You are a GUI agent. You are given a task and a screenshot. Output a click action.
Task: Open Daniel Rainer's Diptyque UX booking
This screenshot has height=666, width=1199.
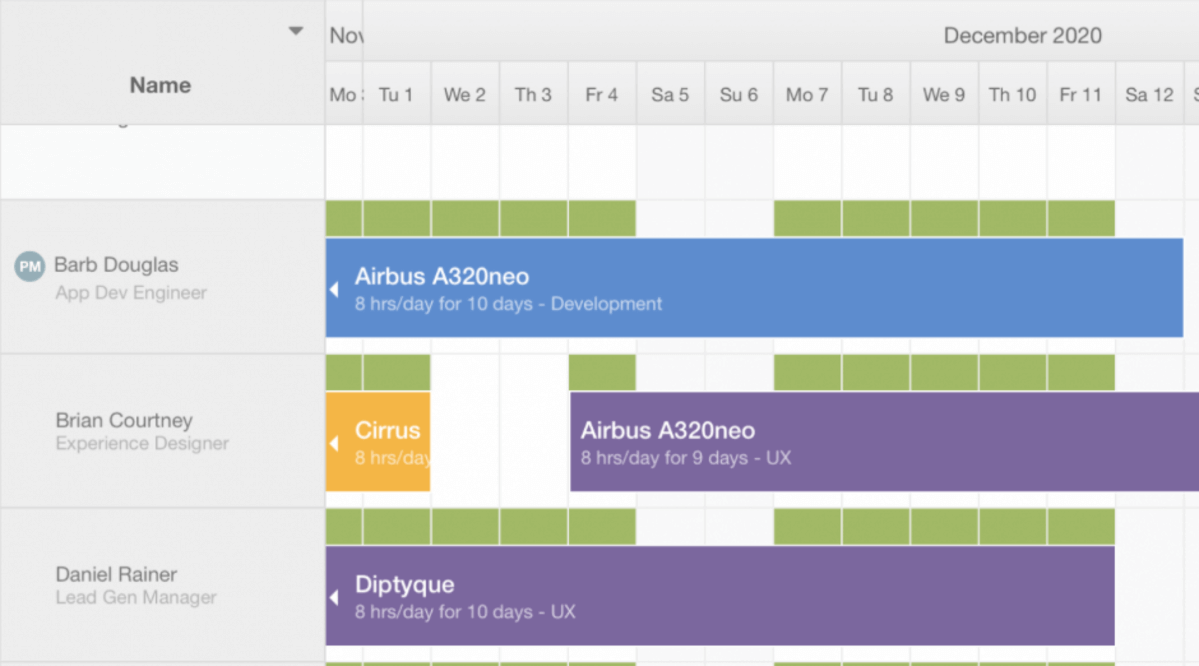click(x=720, y=596)
